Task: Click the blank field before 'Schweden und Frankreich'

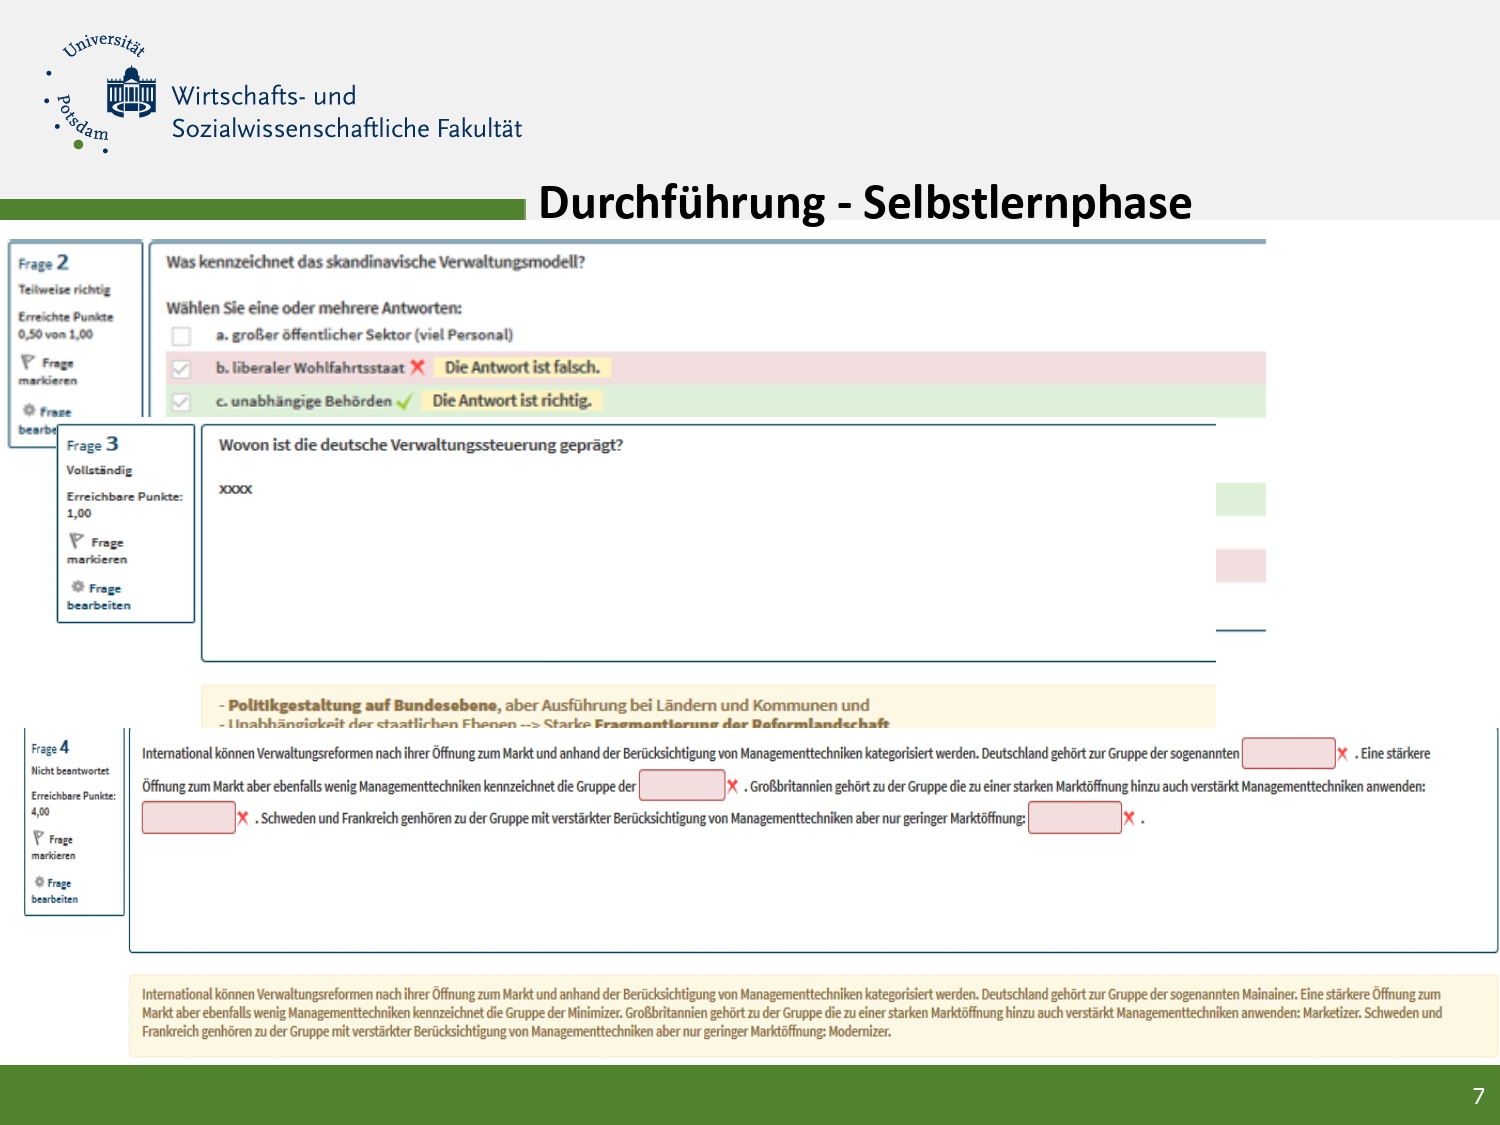Action: pos(188,818)
